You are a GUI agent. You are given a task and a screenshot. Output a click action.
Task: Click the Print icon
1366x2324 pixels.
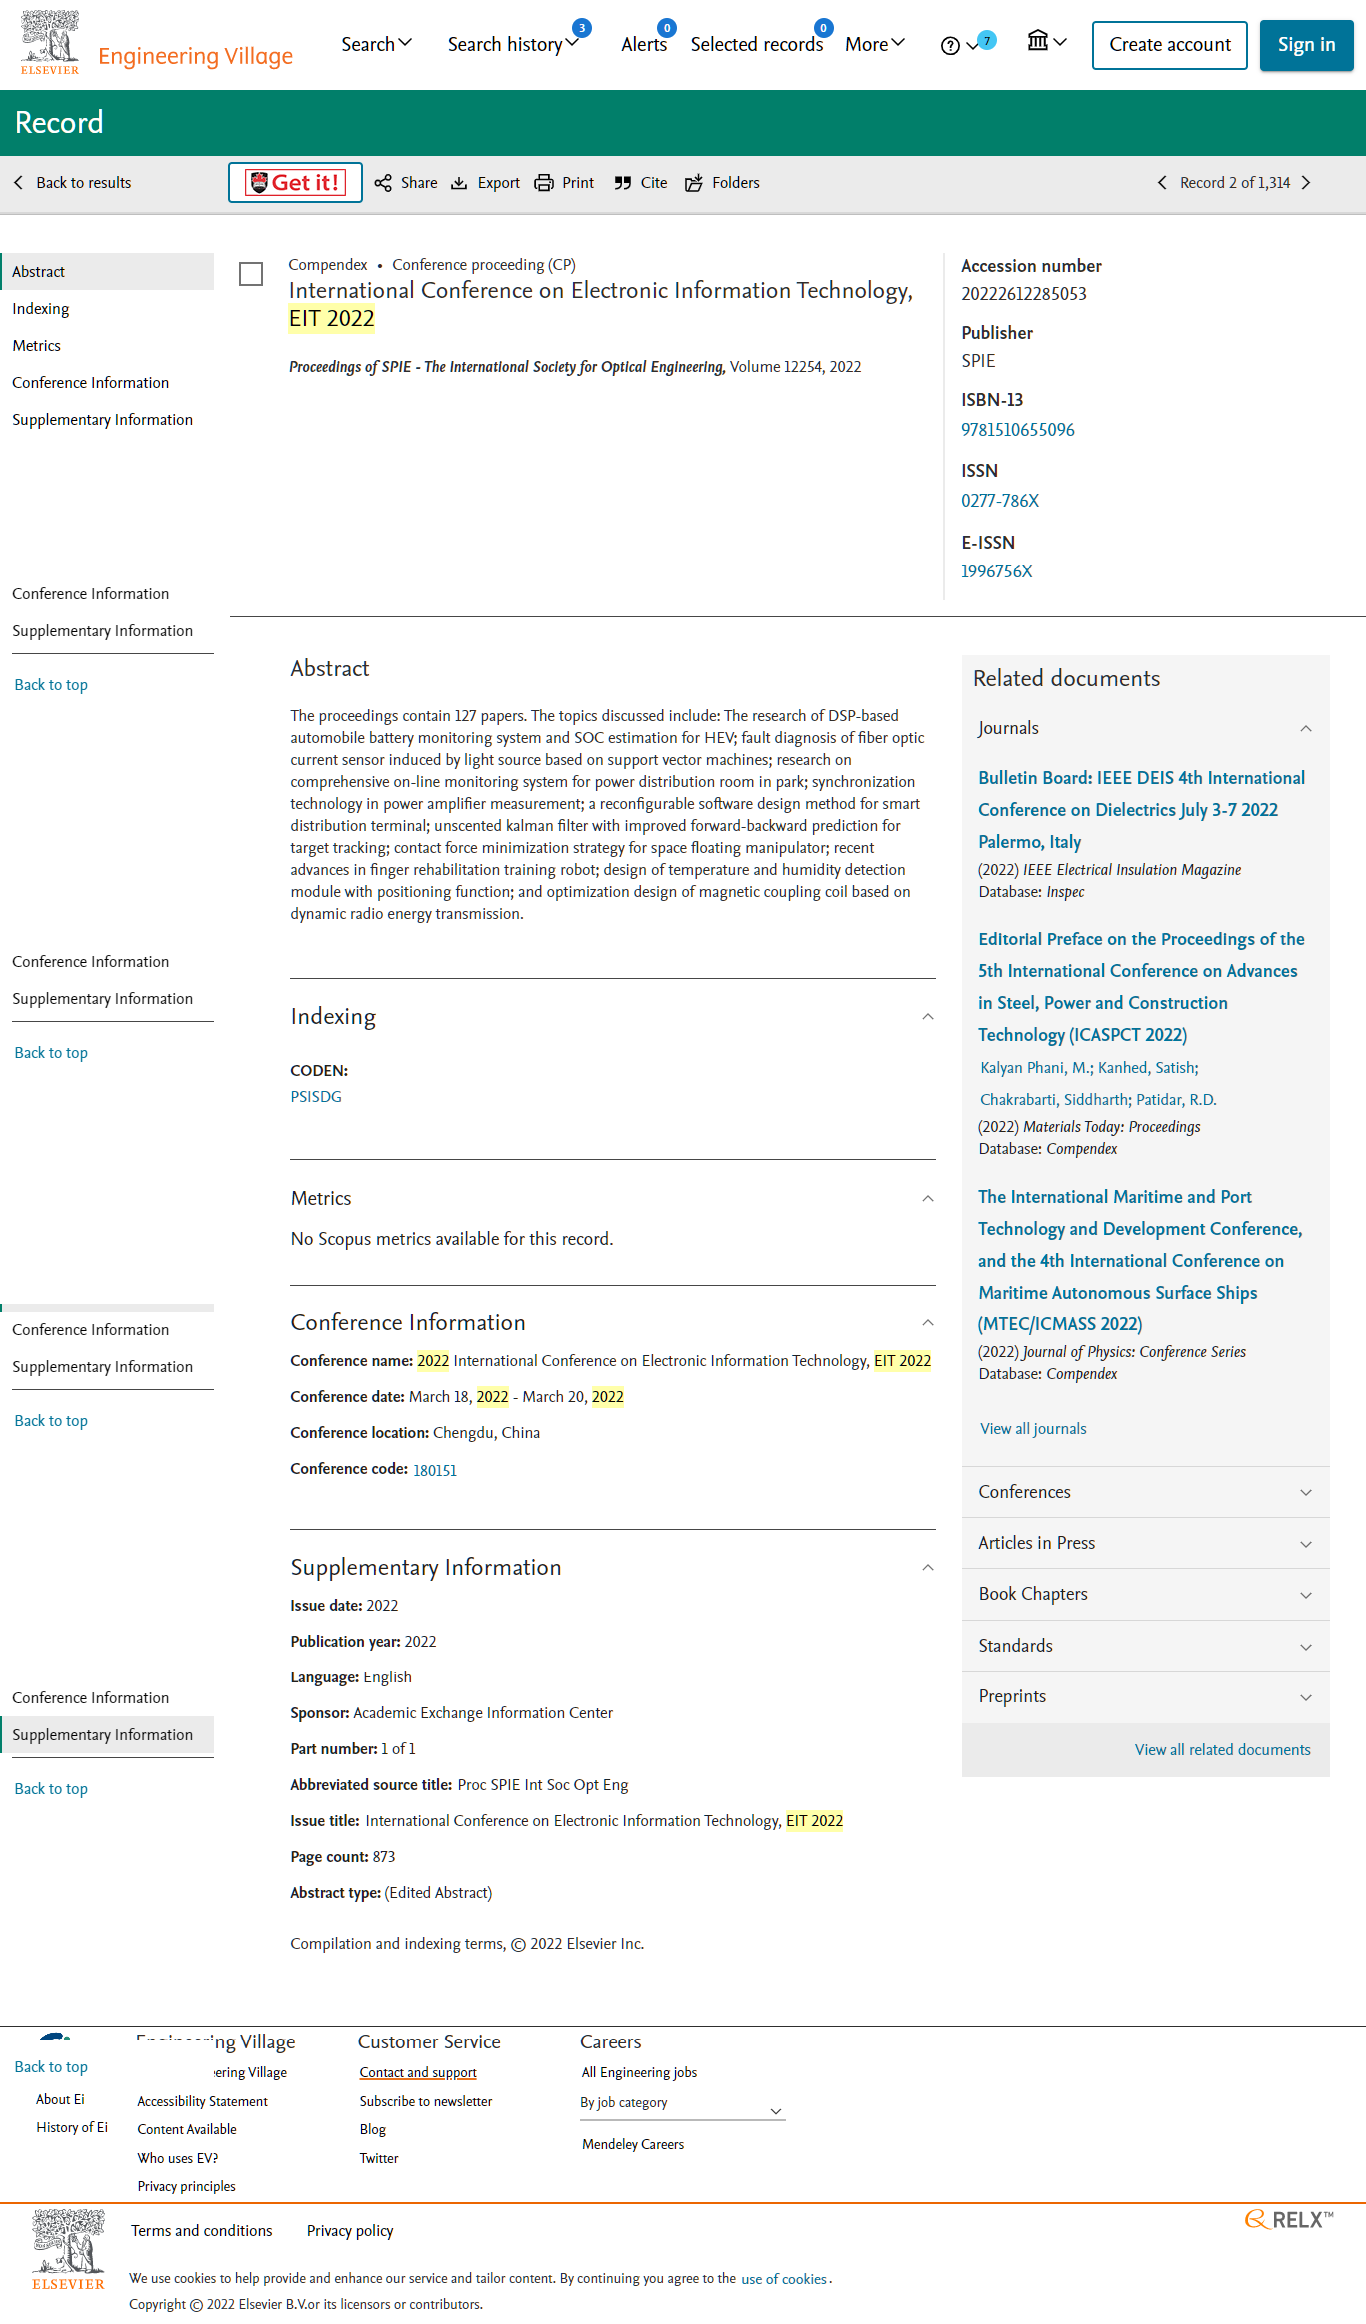pyautogui.click(x=544, y=183)
